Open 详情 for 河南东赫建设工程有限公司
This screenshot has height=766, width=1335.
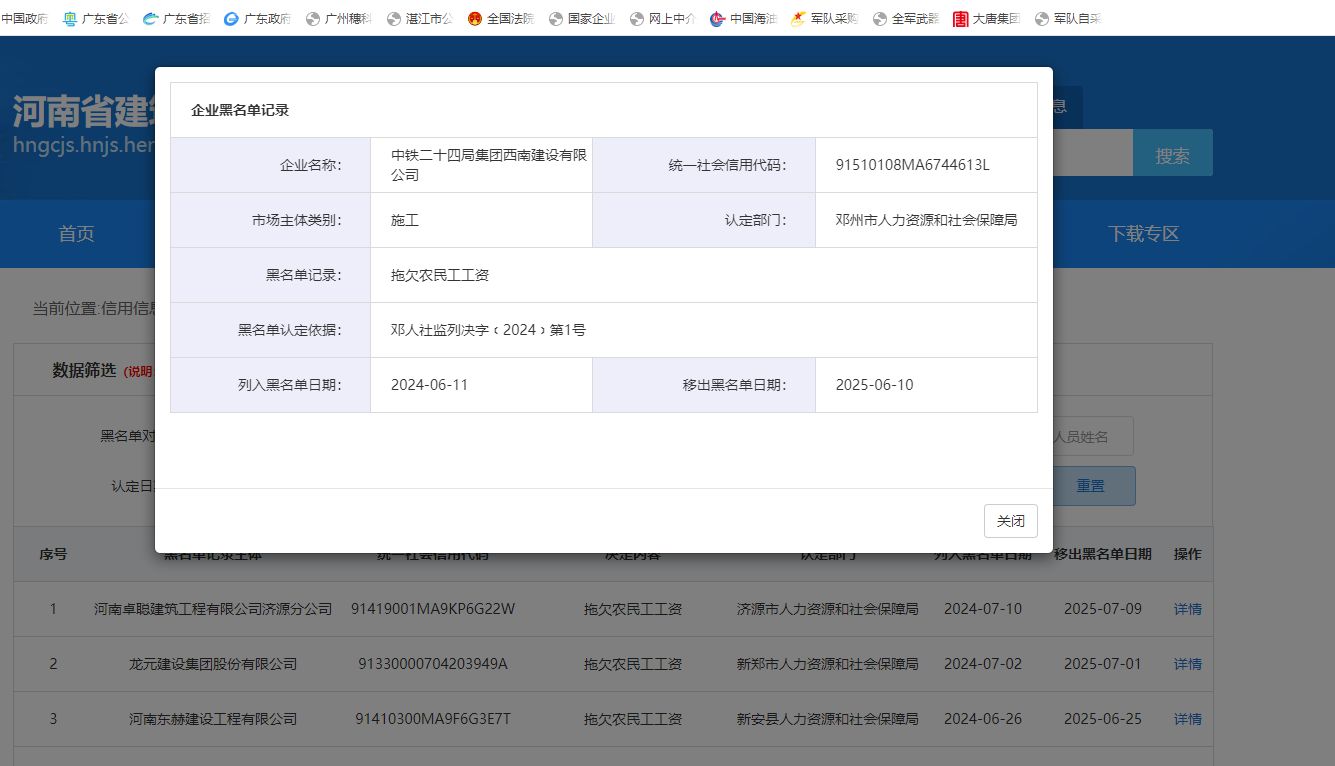[1187, 719]
